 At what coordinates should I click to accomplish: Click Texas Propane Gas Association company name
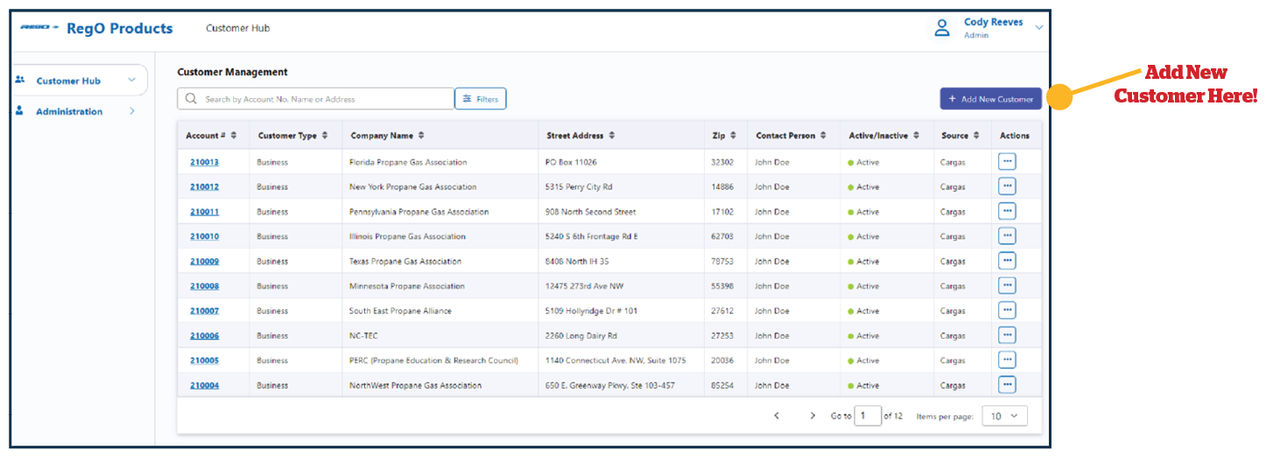click(x=405, y=262)
